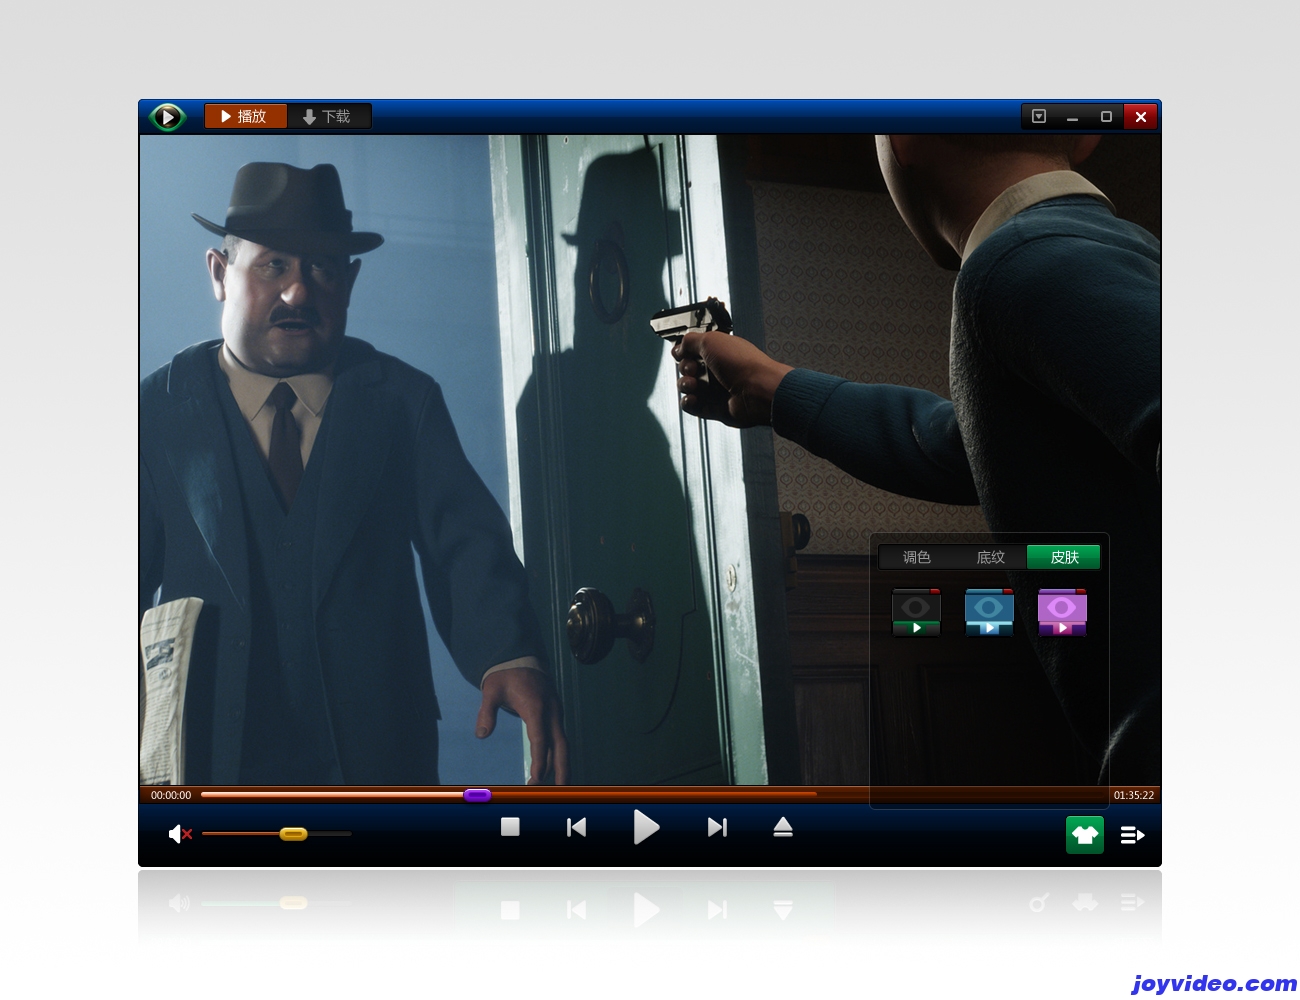1300x1000 pixels.
Task: Switch to the 下载 tab
Action: click(x=328, y=116)
